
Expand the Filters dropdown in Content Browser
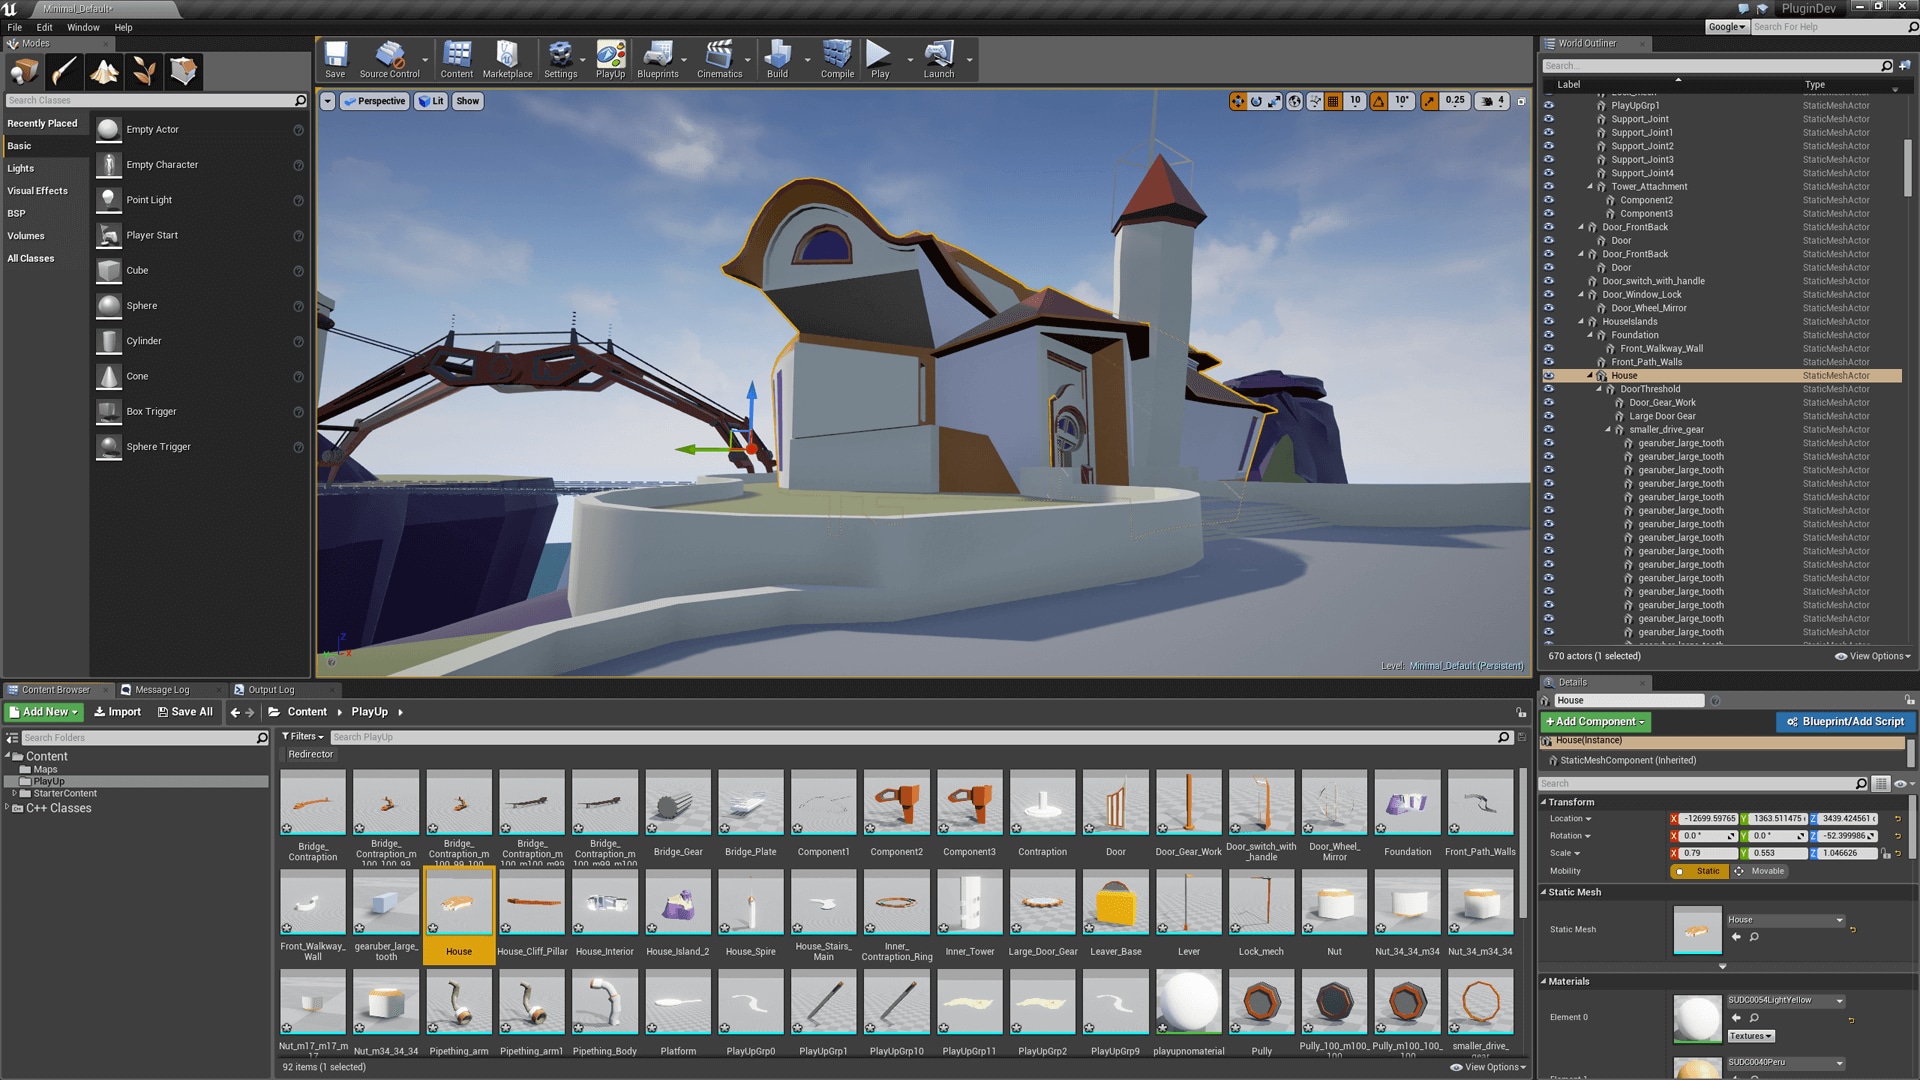click(x=303, y=737)
